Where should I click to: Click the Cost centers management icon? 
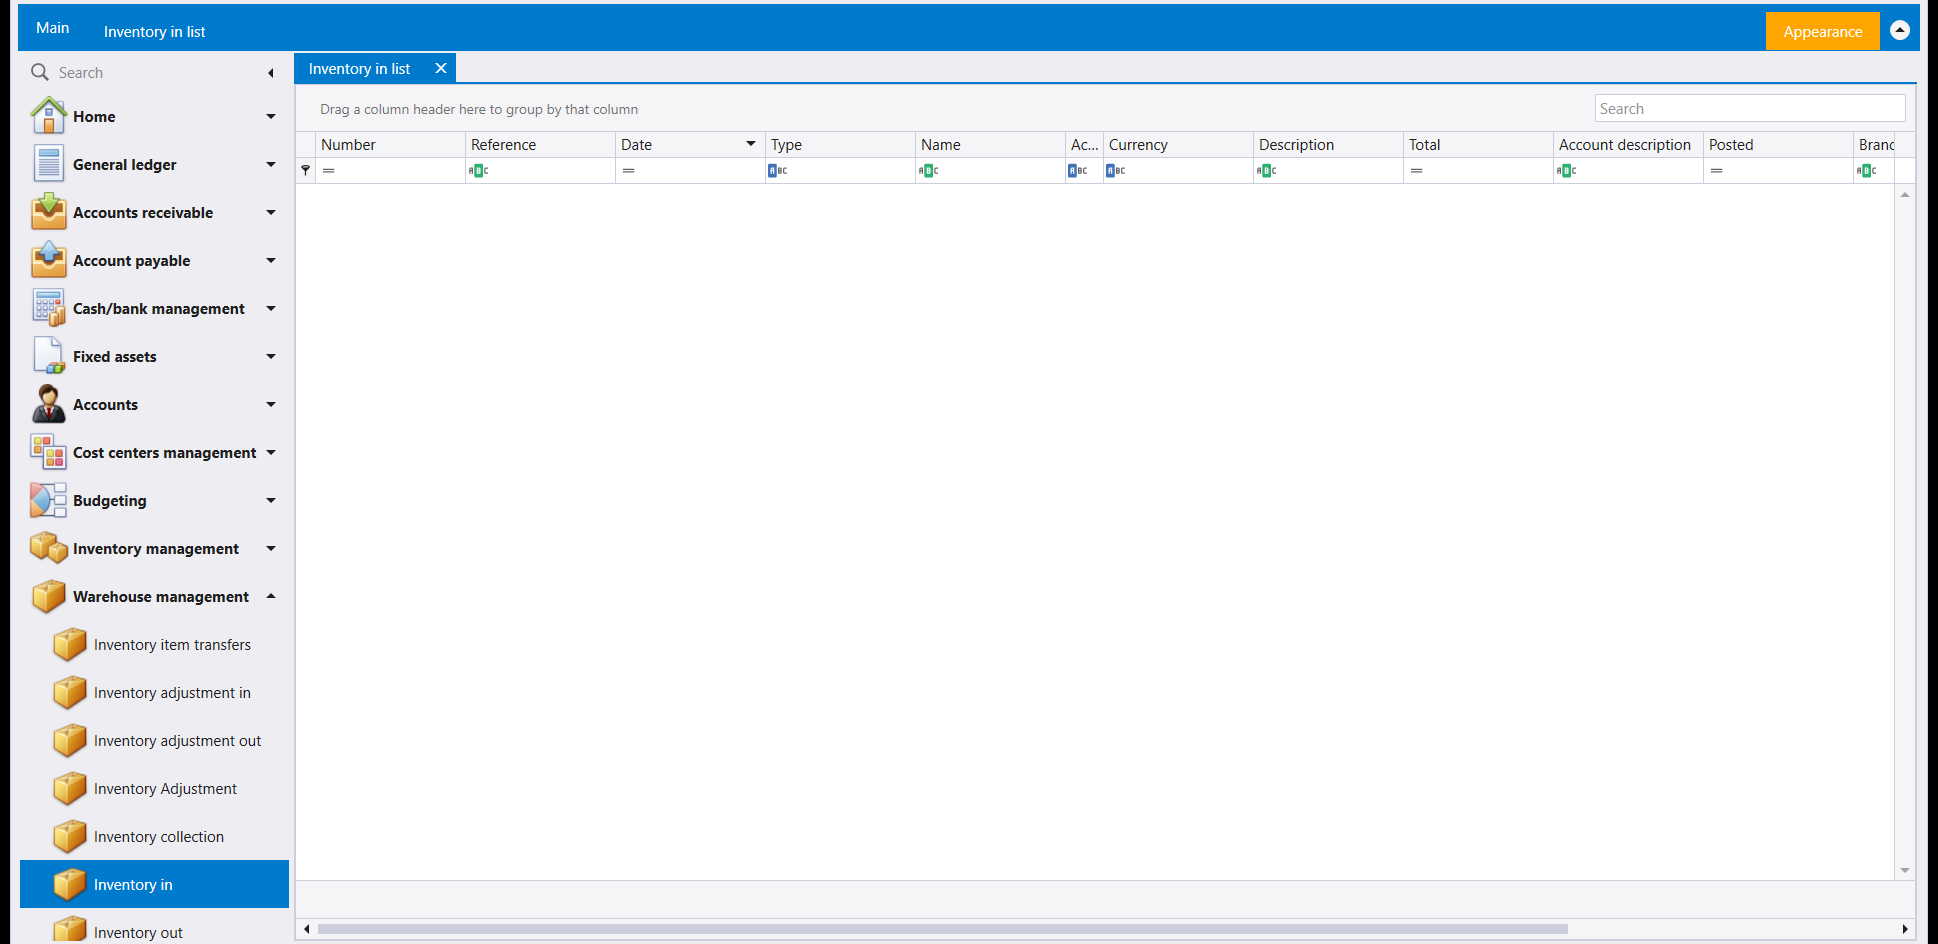pyautogui.click(x=48, y=452)
